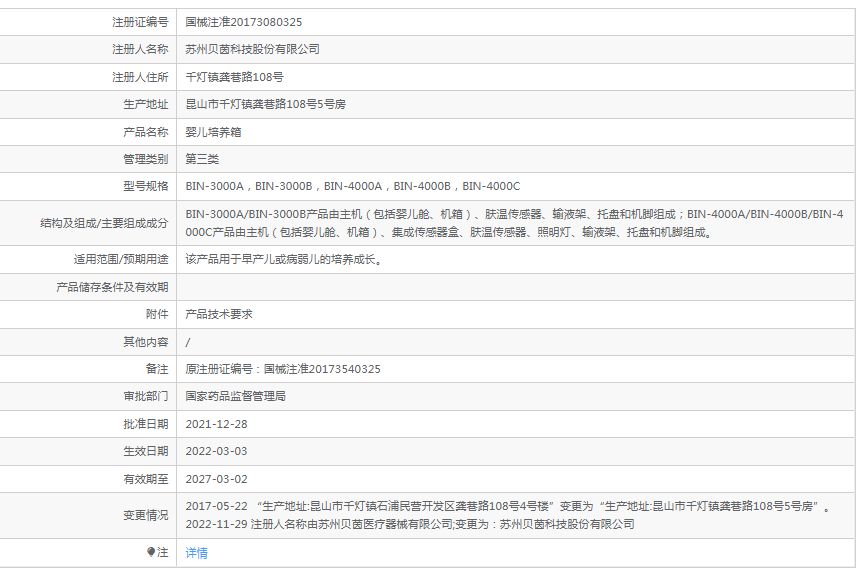Click the 批准日期 label

tap(146, 424)
